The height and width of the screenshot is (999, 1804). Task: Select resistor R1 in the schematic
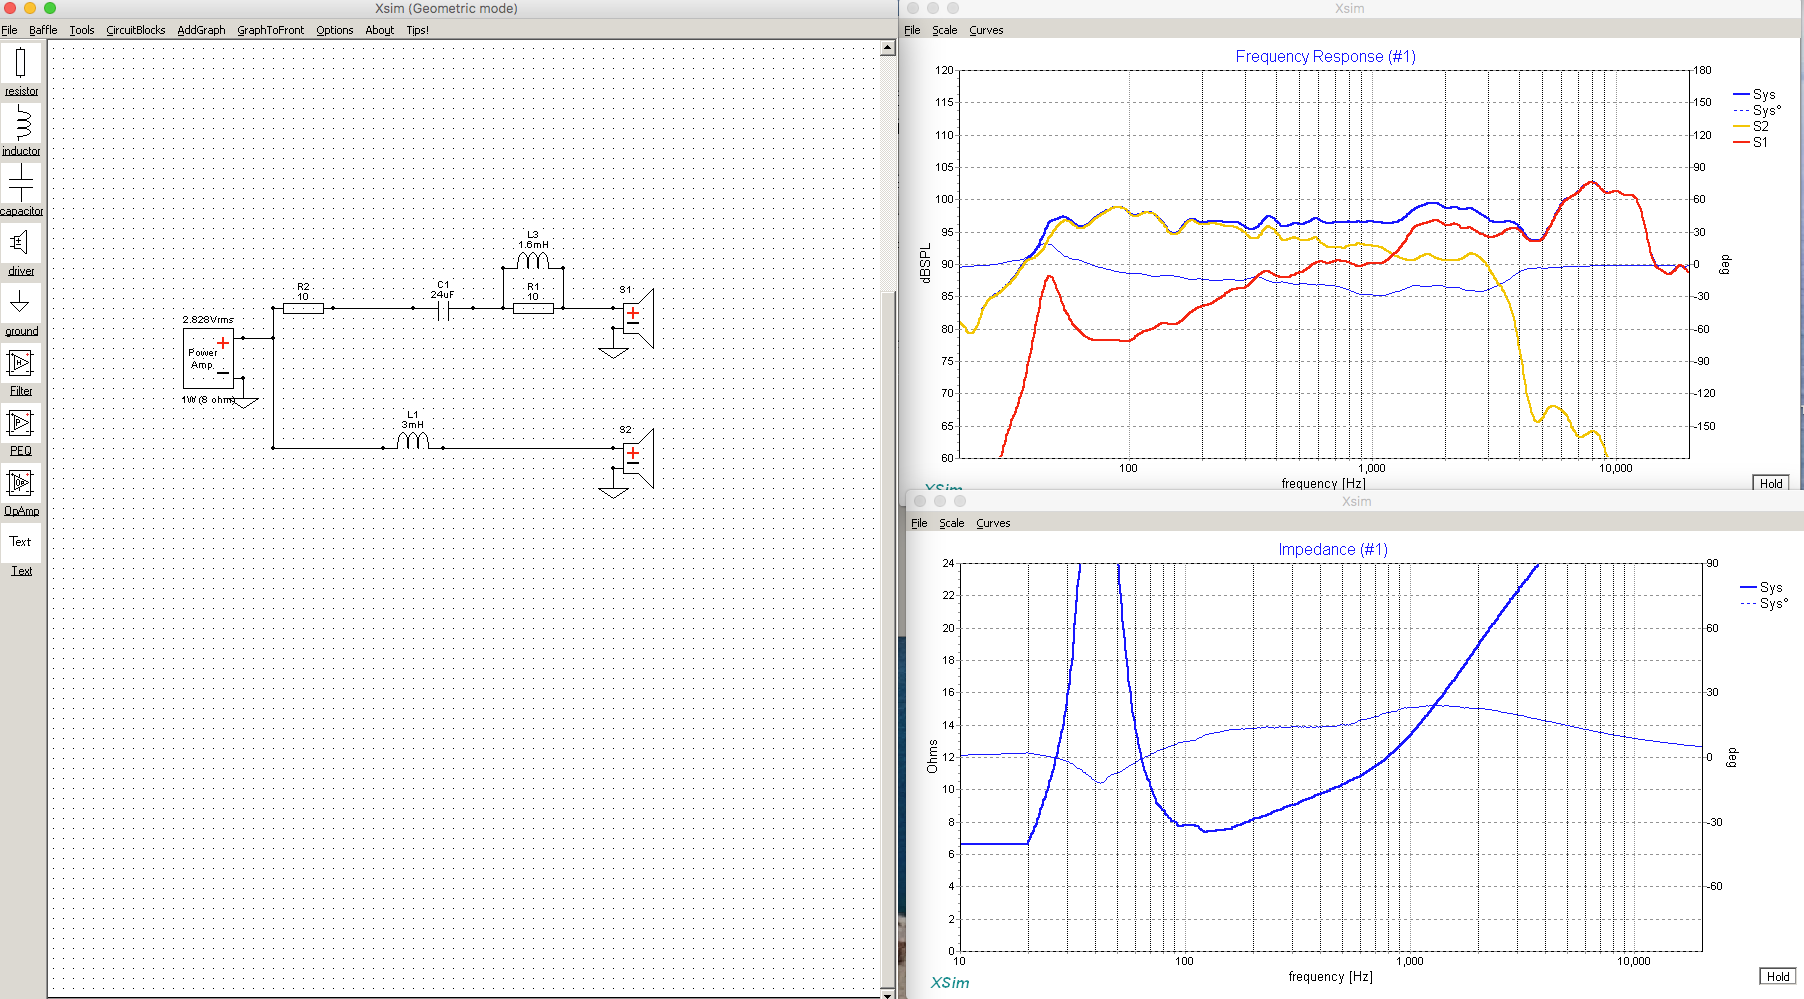533,308
